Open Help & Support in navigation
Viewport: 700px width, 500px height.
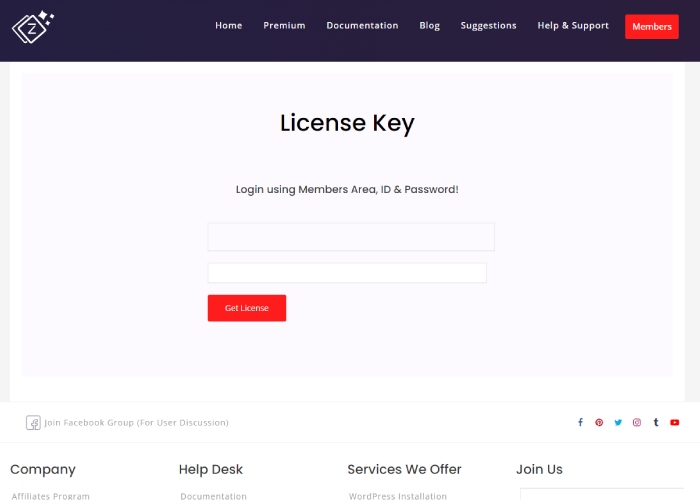tap(573, 26)
